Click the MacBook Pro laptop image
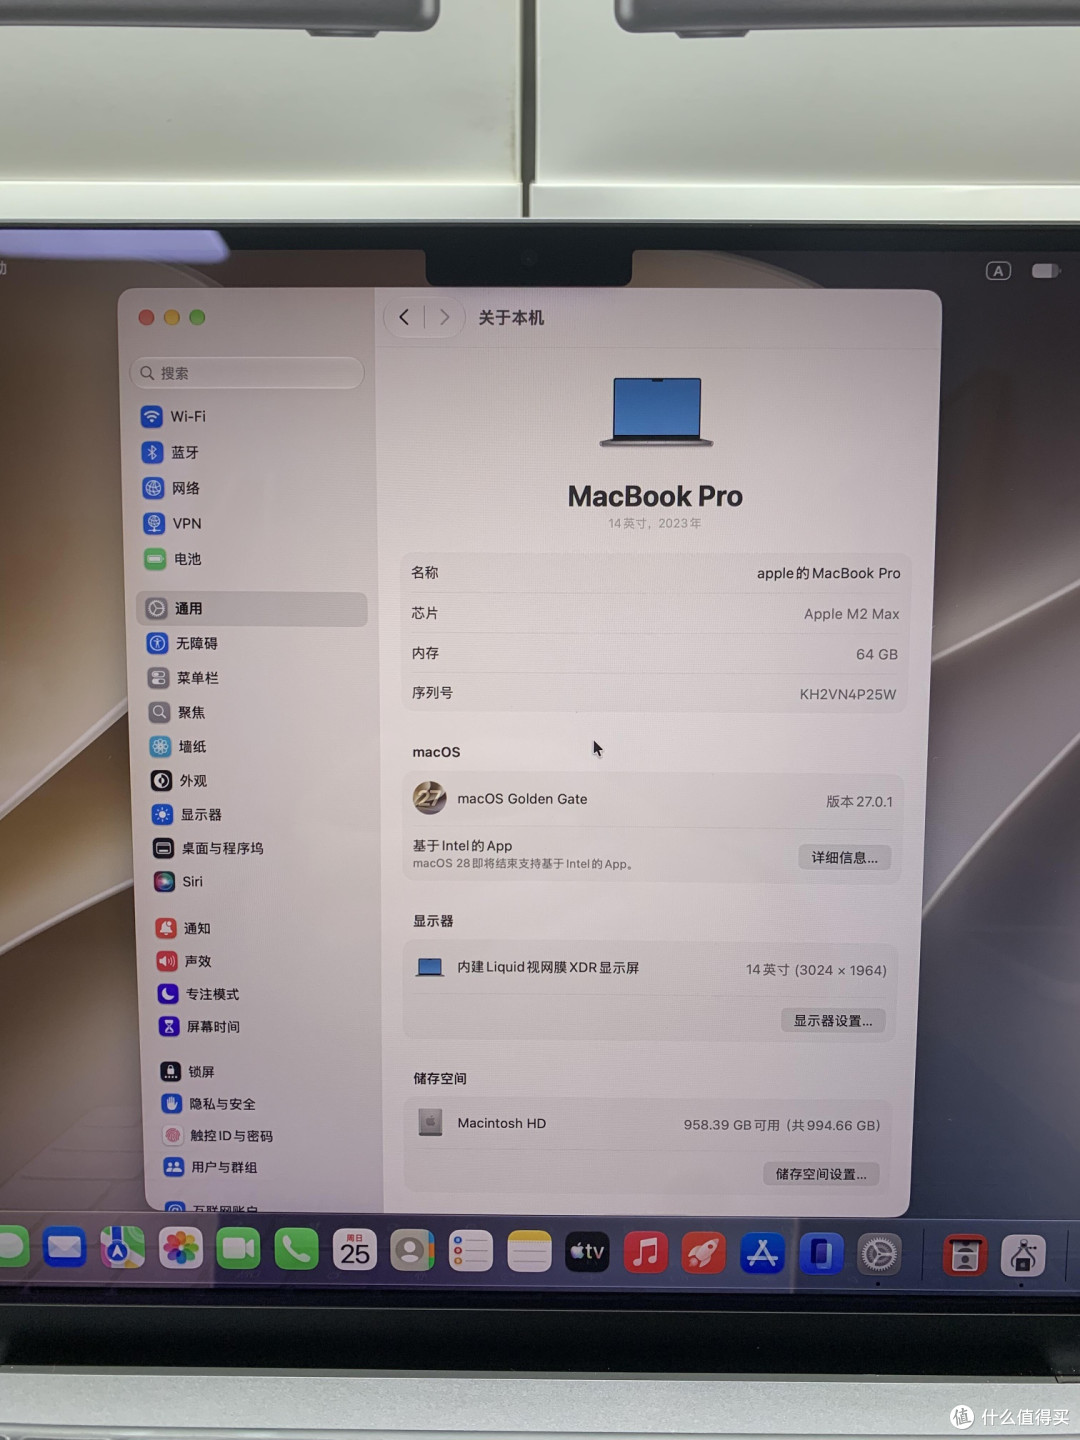 pyautogui.click(x=656, y=412)
